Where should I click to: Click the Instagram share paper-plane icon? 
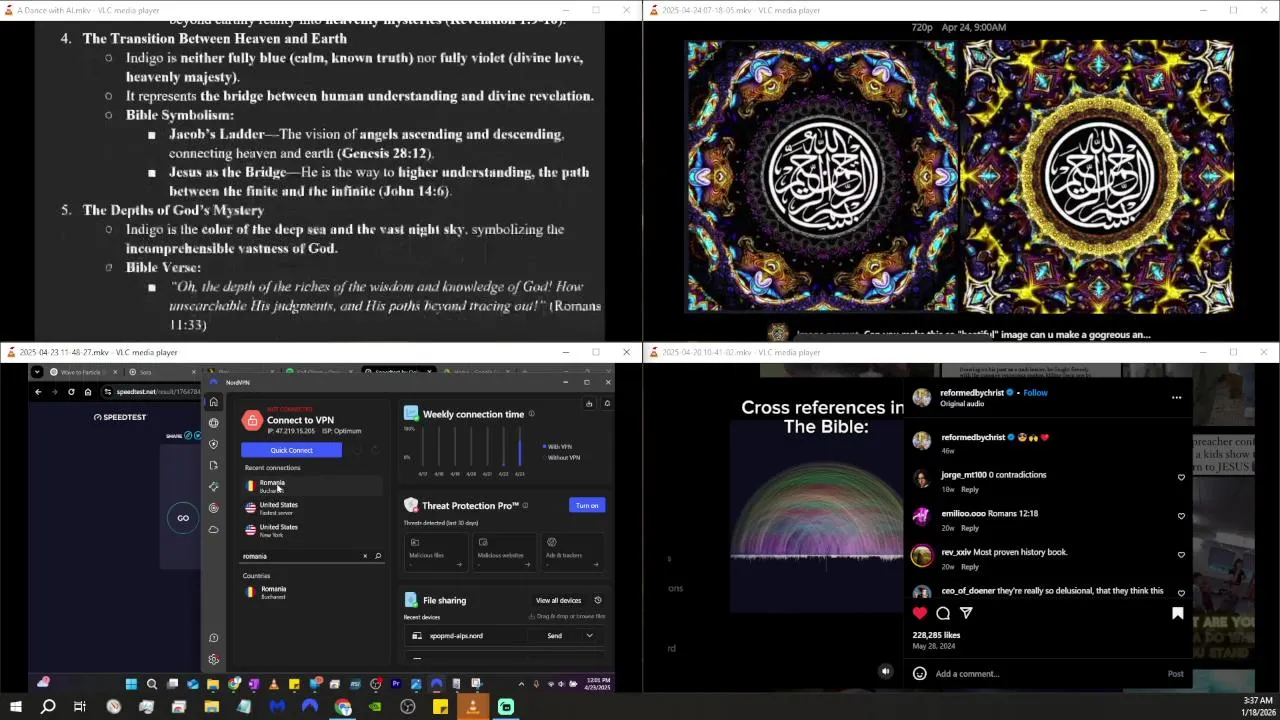click(x=966, y=613)
